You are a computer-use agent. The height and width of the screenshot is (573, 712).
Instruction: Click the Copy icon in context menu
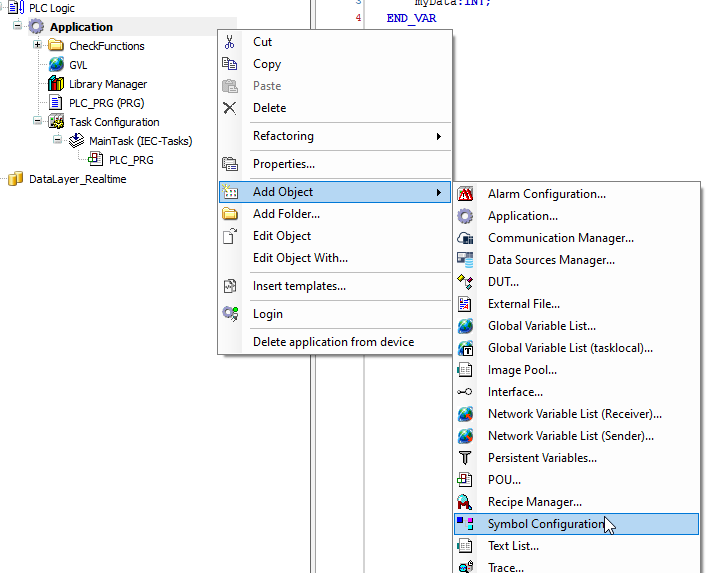pyautogui.click(x=230, y=64)
